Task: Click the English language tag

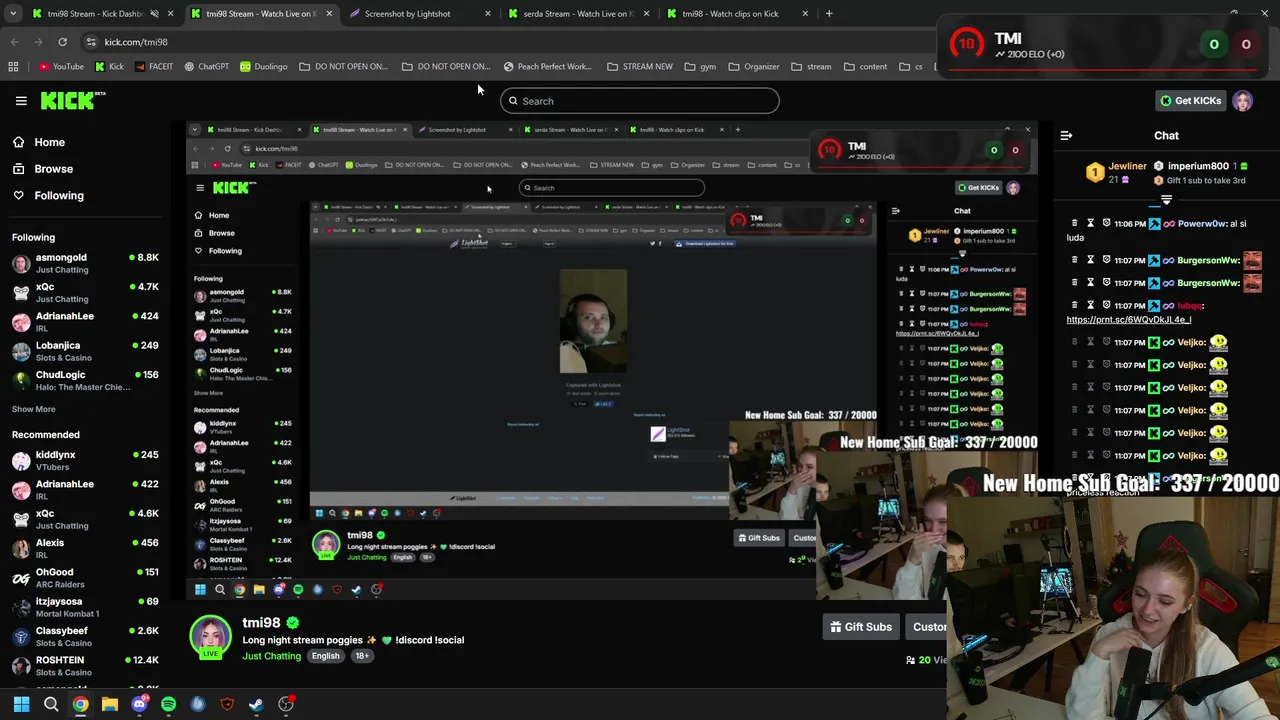Action: tap(325, 656)
